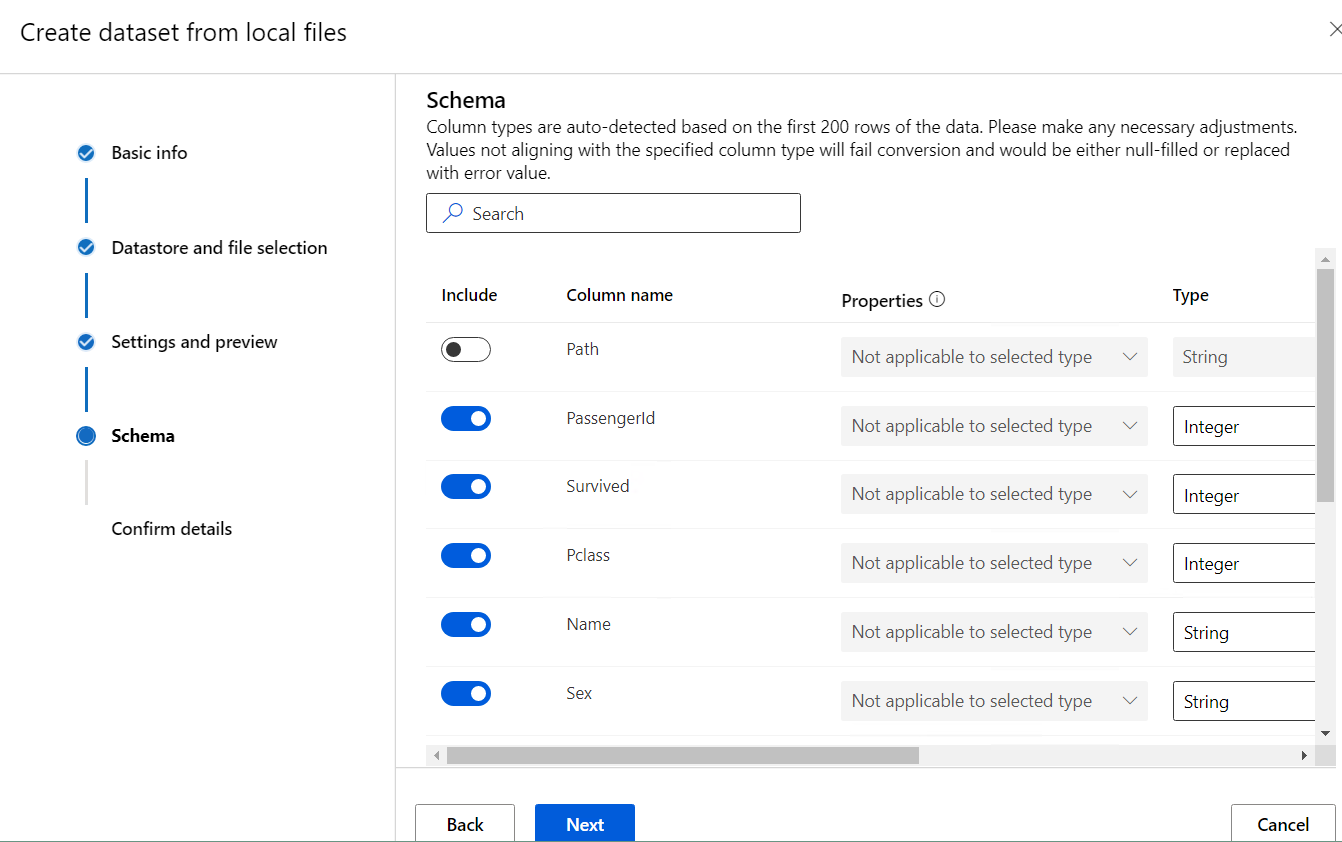This screenshot has height=842, width=1342.
Task: Click the horizontal scrollbar thumb
Action: pyautogui.click(x=682, y=756)
